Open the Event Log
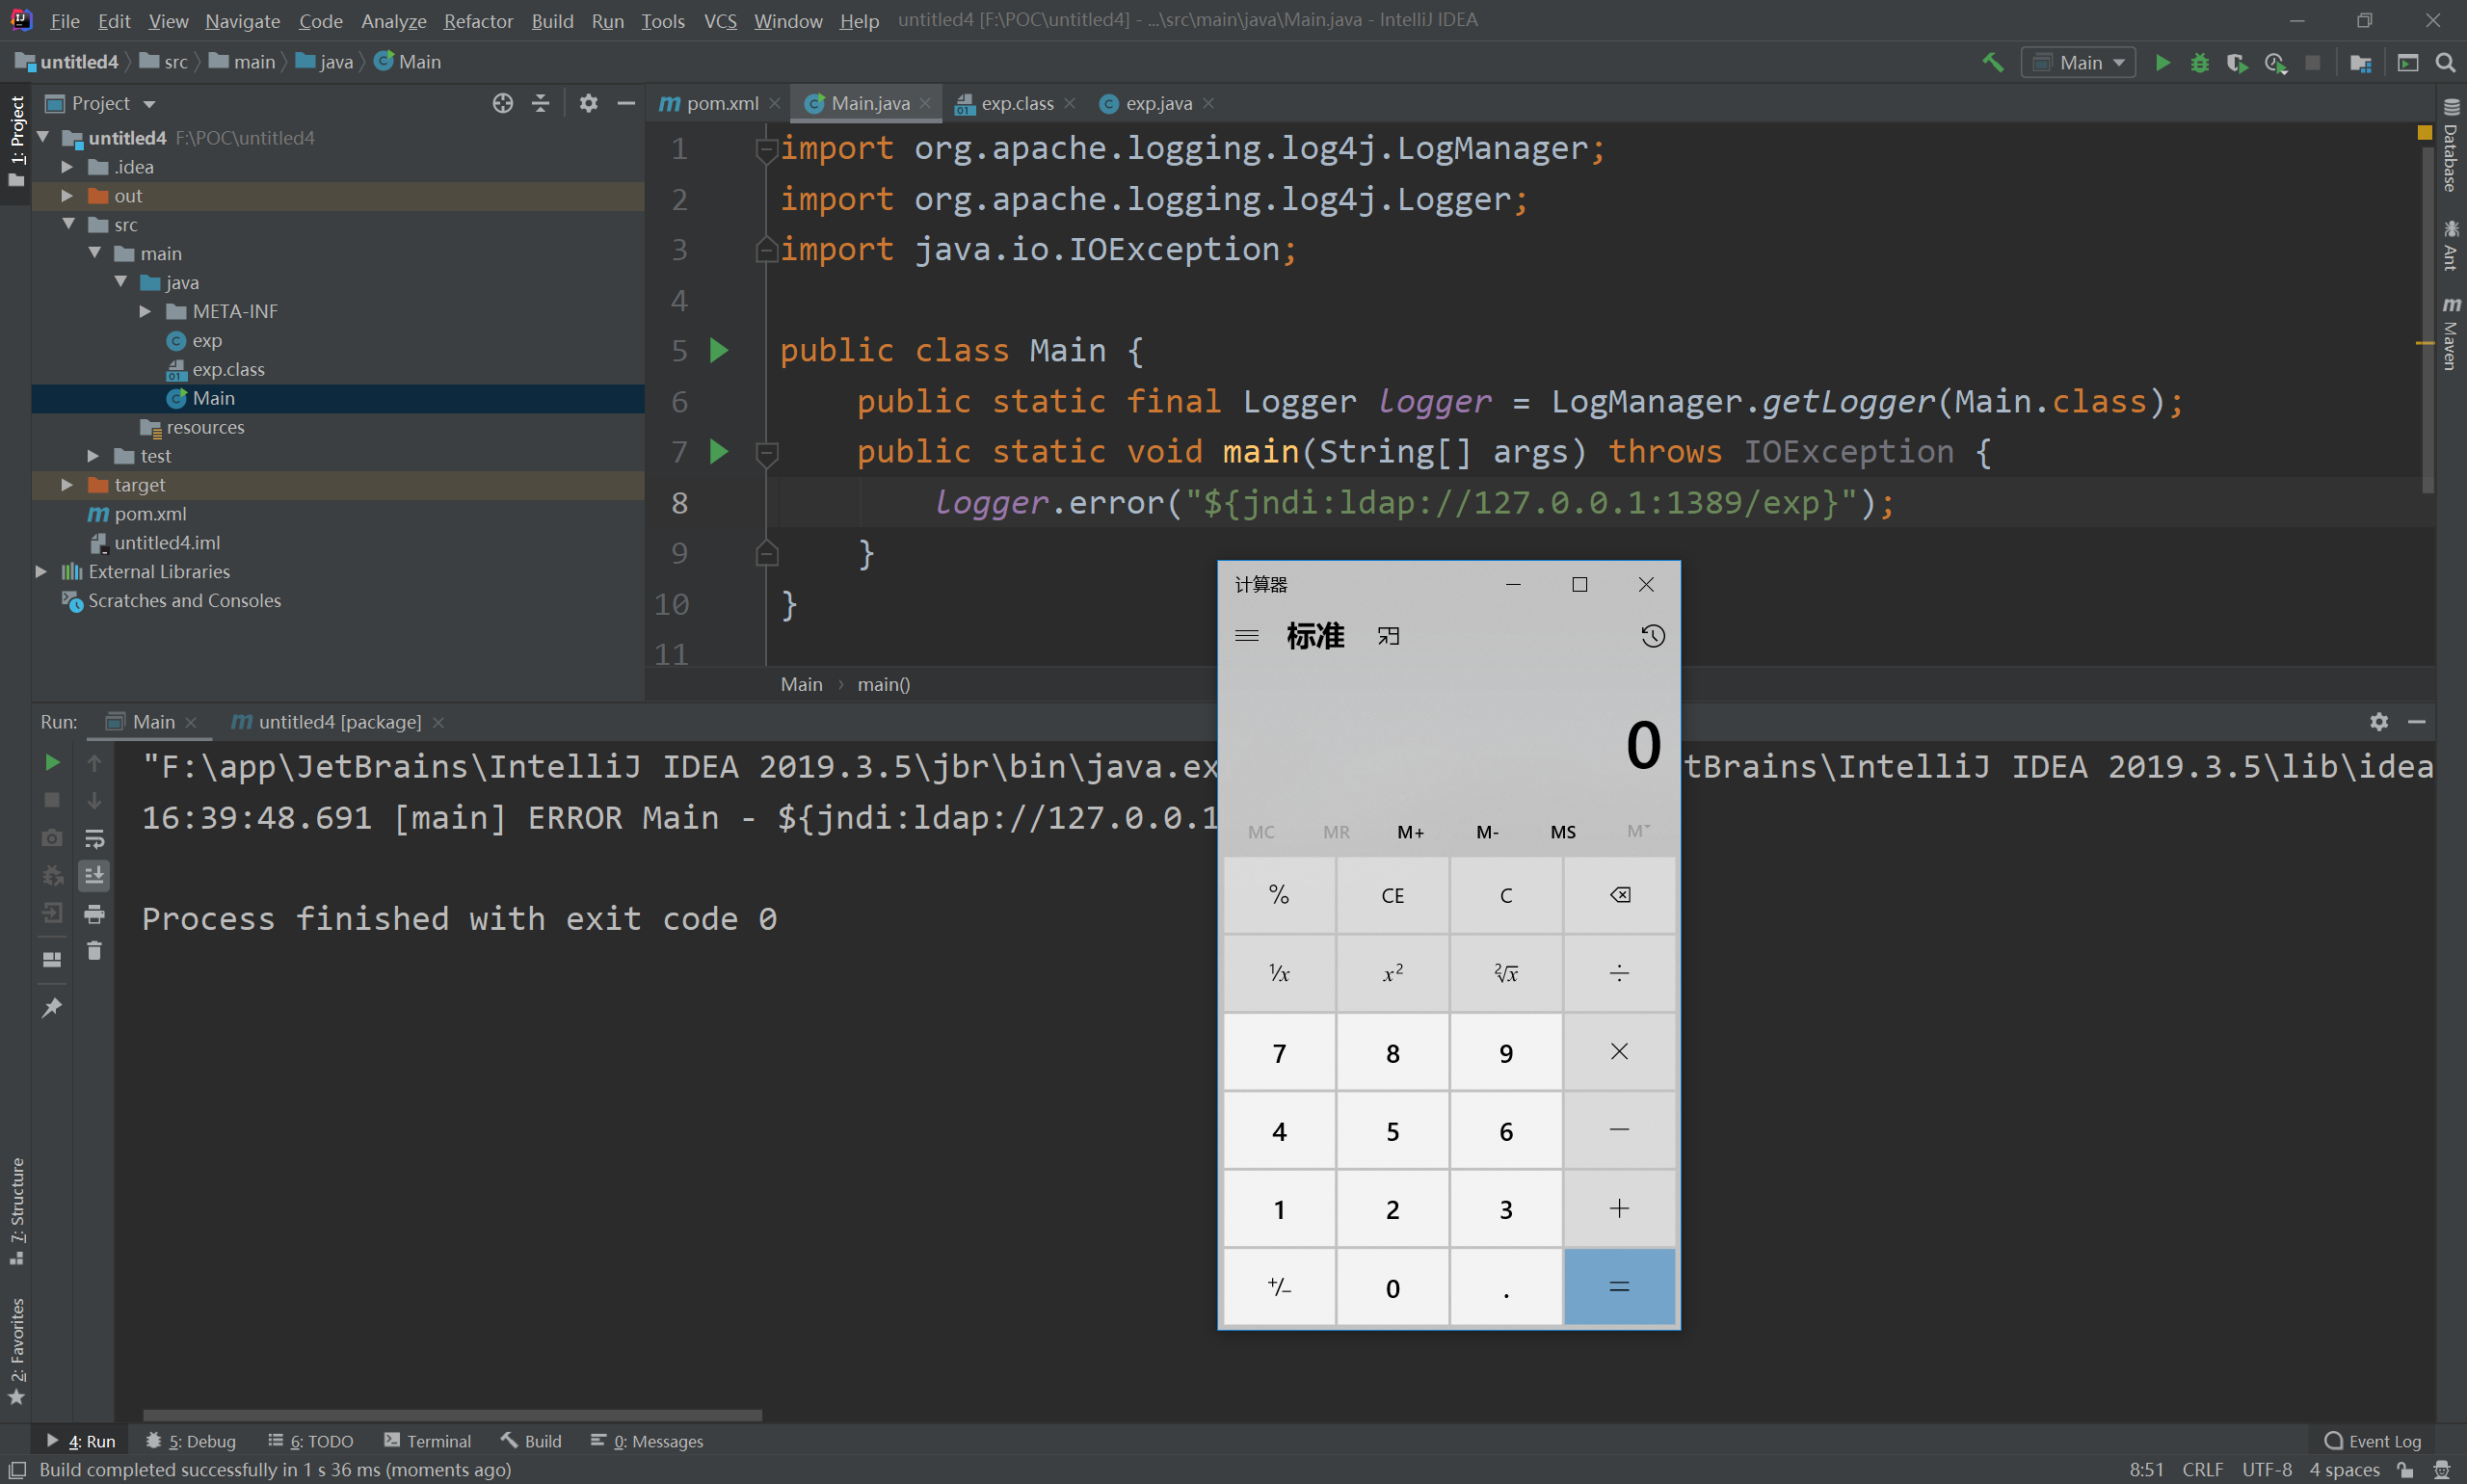The image size is (2467, 1484). 2373,1441
